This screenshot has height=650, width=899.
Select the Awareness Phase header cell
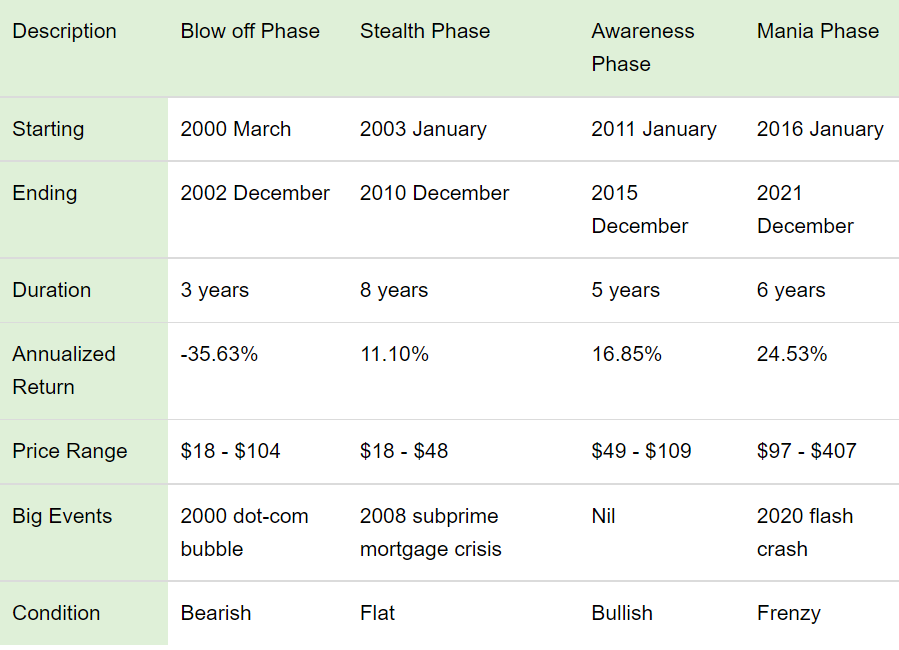point(642,47)
